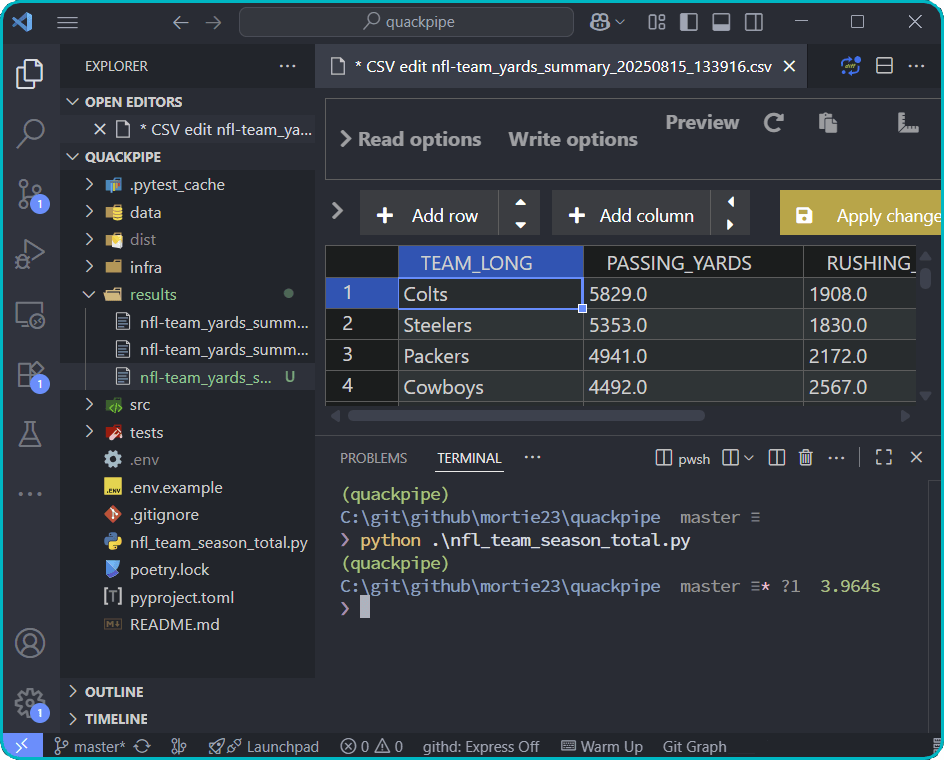Open more editor actions menu
The image size is (944, 760).
coord(916,66)
